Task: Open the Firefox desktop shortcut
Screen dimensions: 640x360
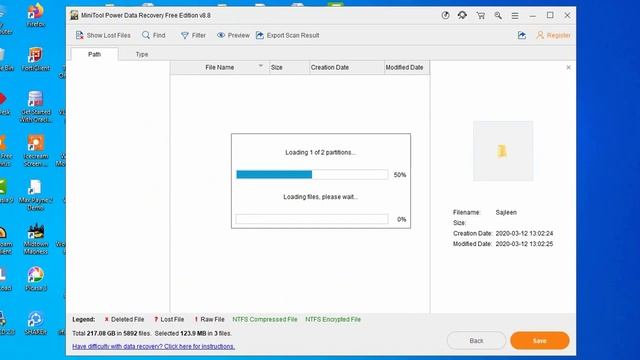Action: [36, 15]
